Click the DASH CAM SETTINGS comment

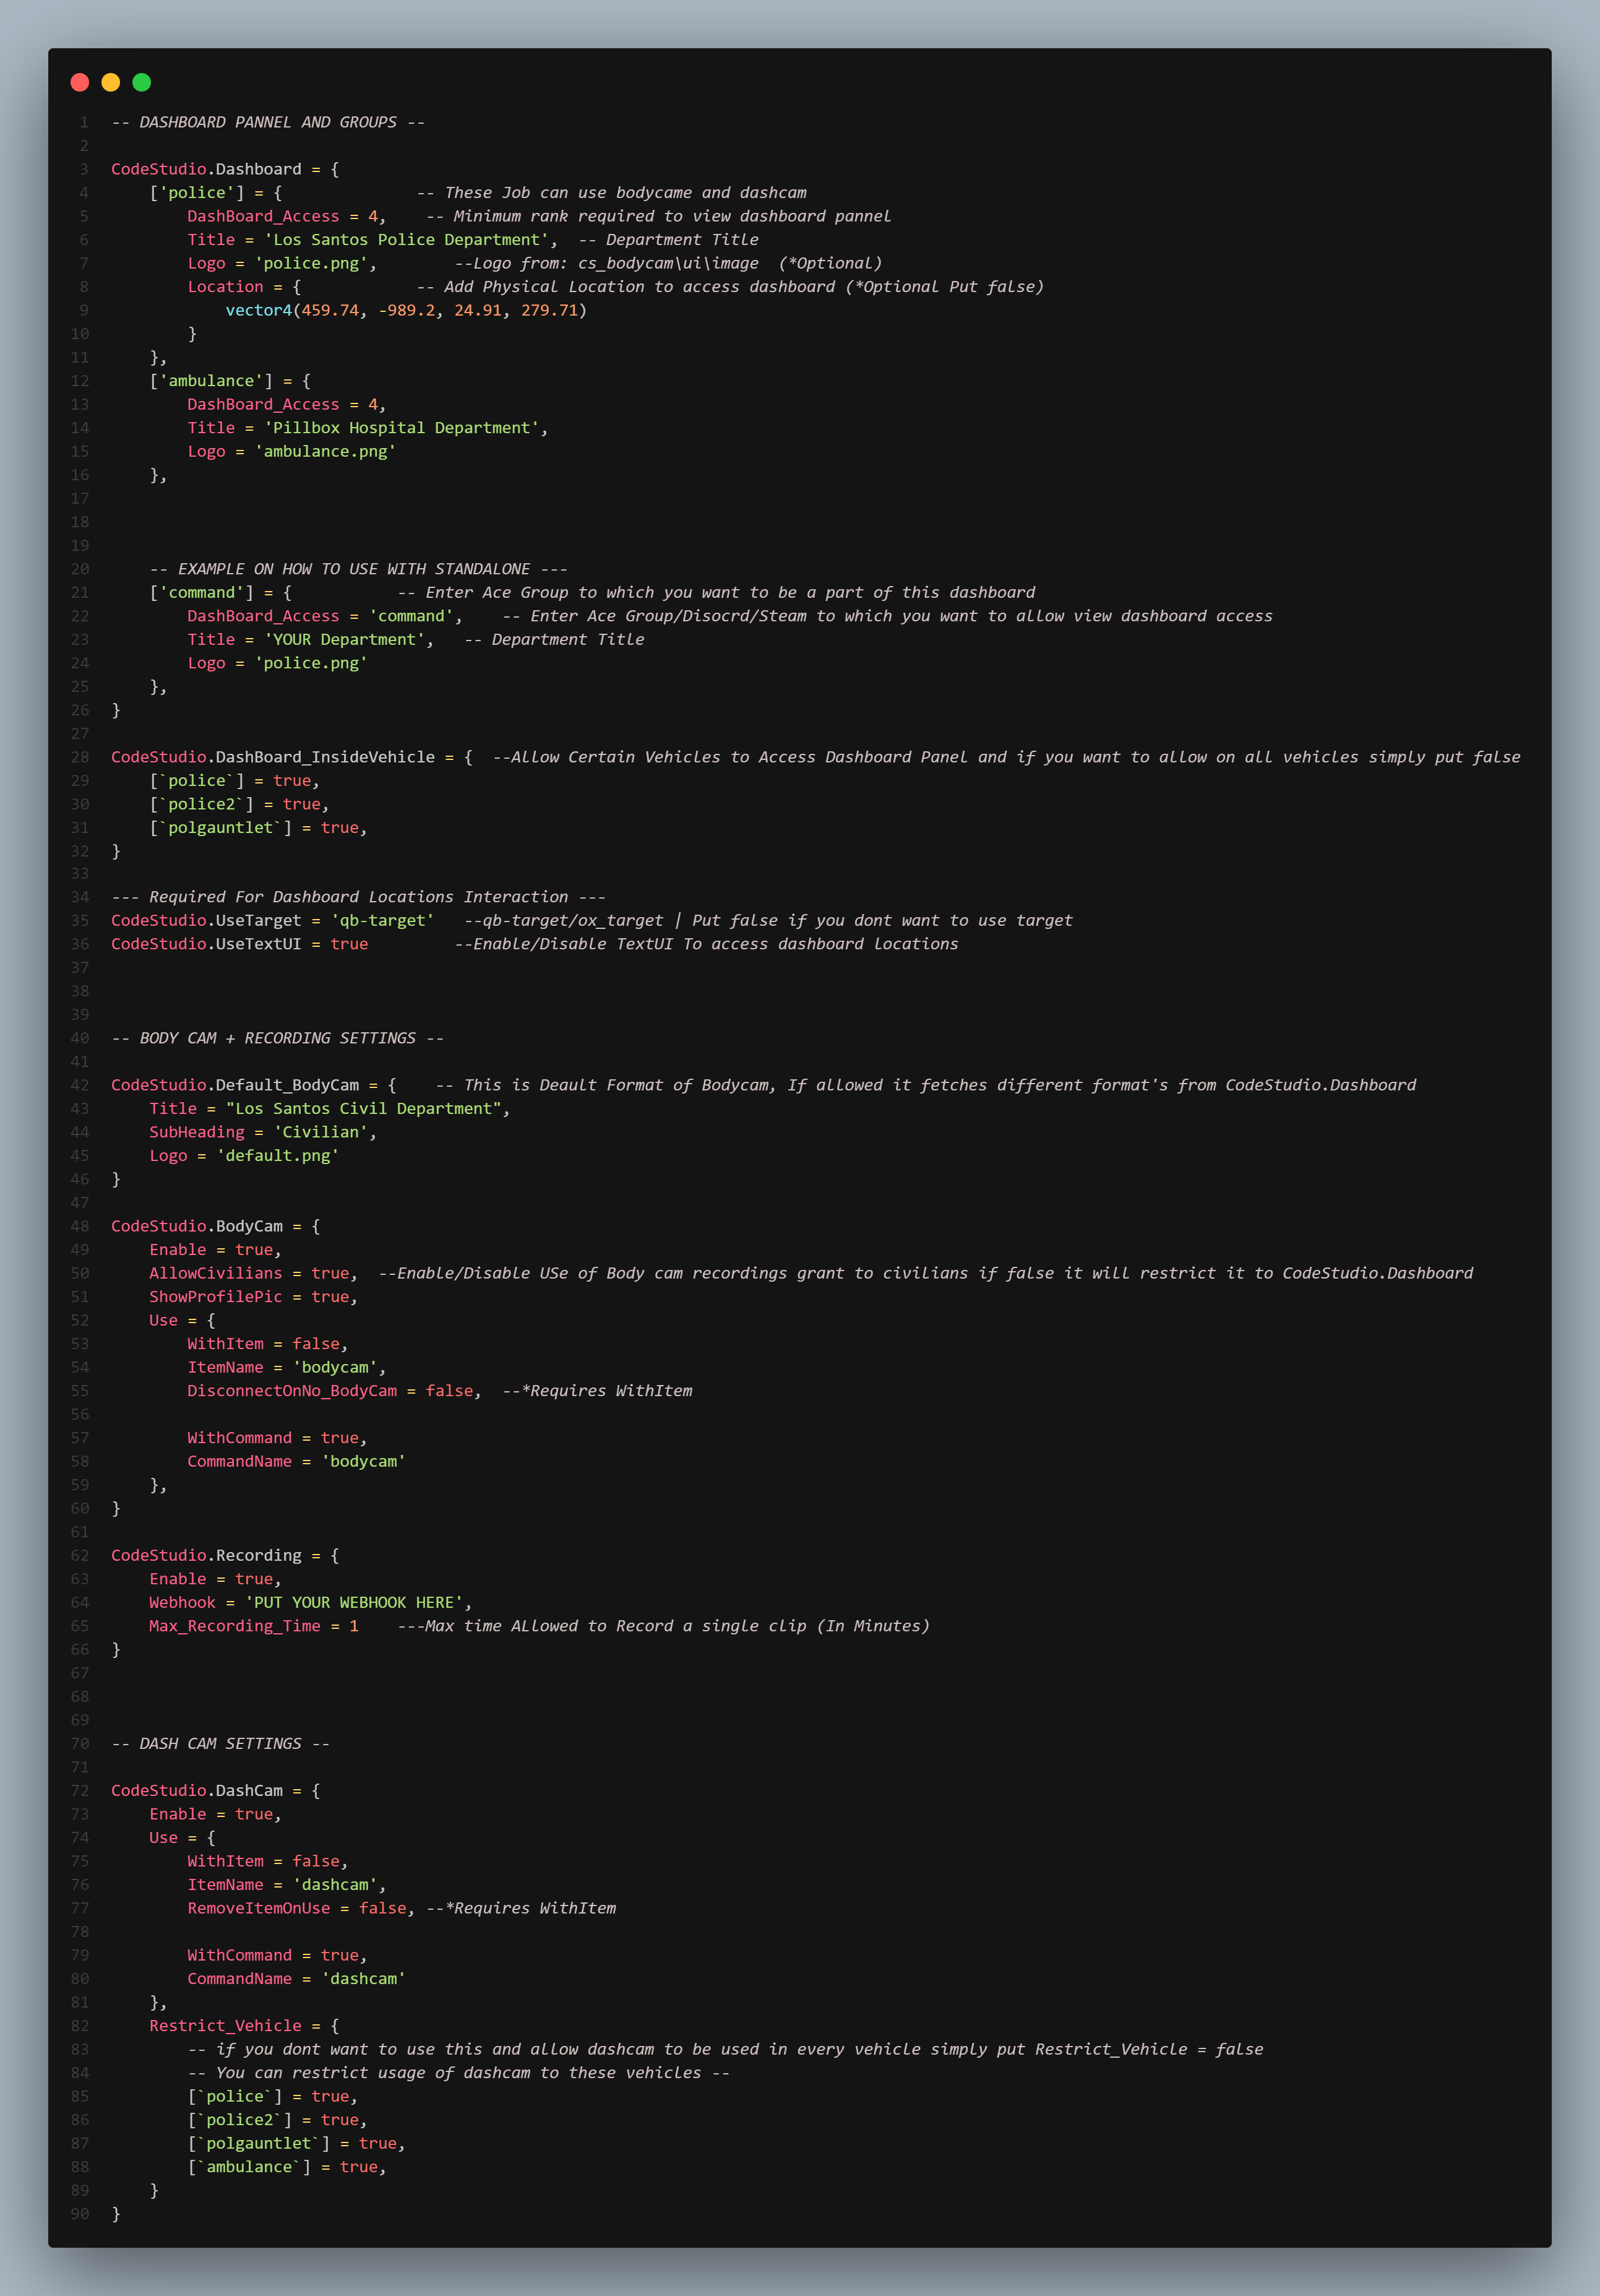click(x=220, y=1744)
